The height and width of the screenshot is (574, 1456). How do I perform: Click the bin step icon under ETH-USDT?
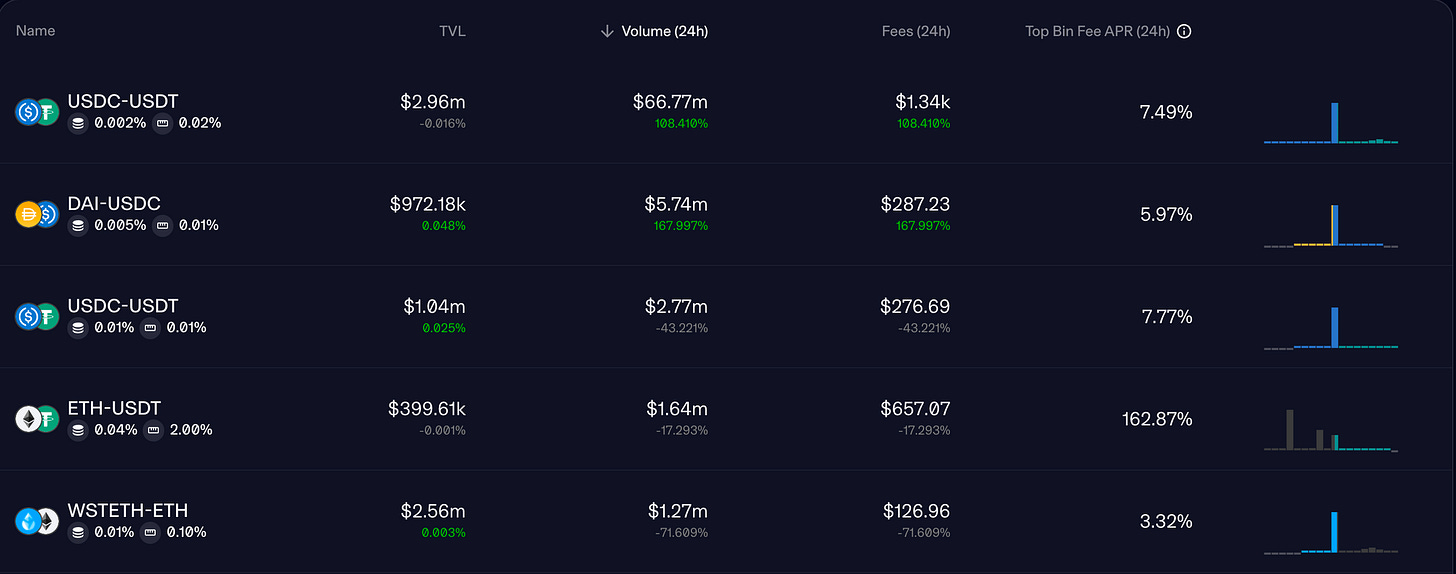(x=153, y=430)
